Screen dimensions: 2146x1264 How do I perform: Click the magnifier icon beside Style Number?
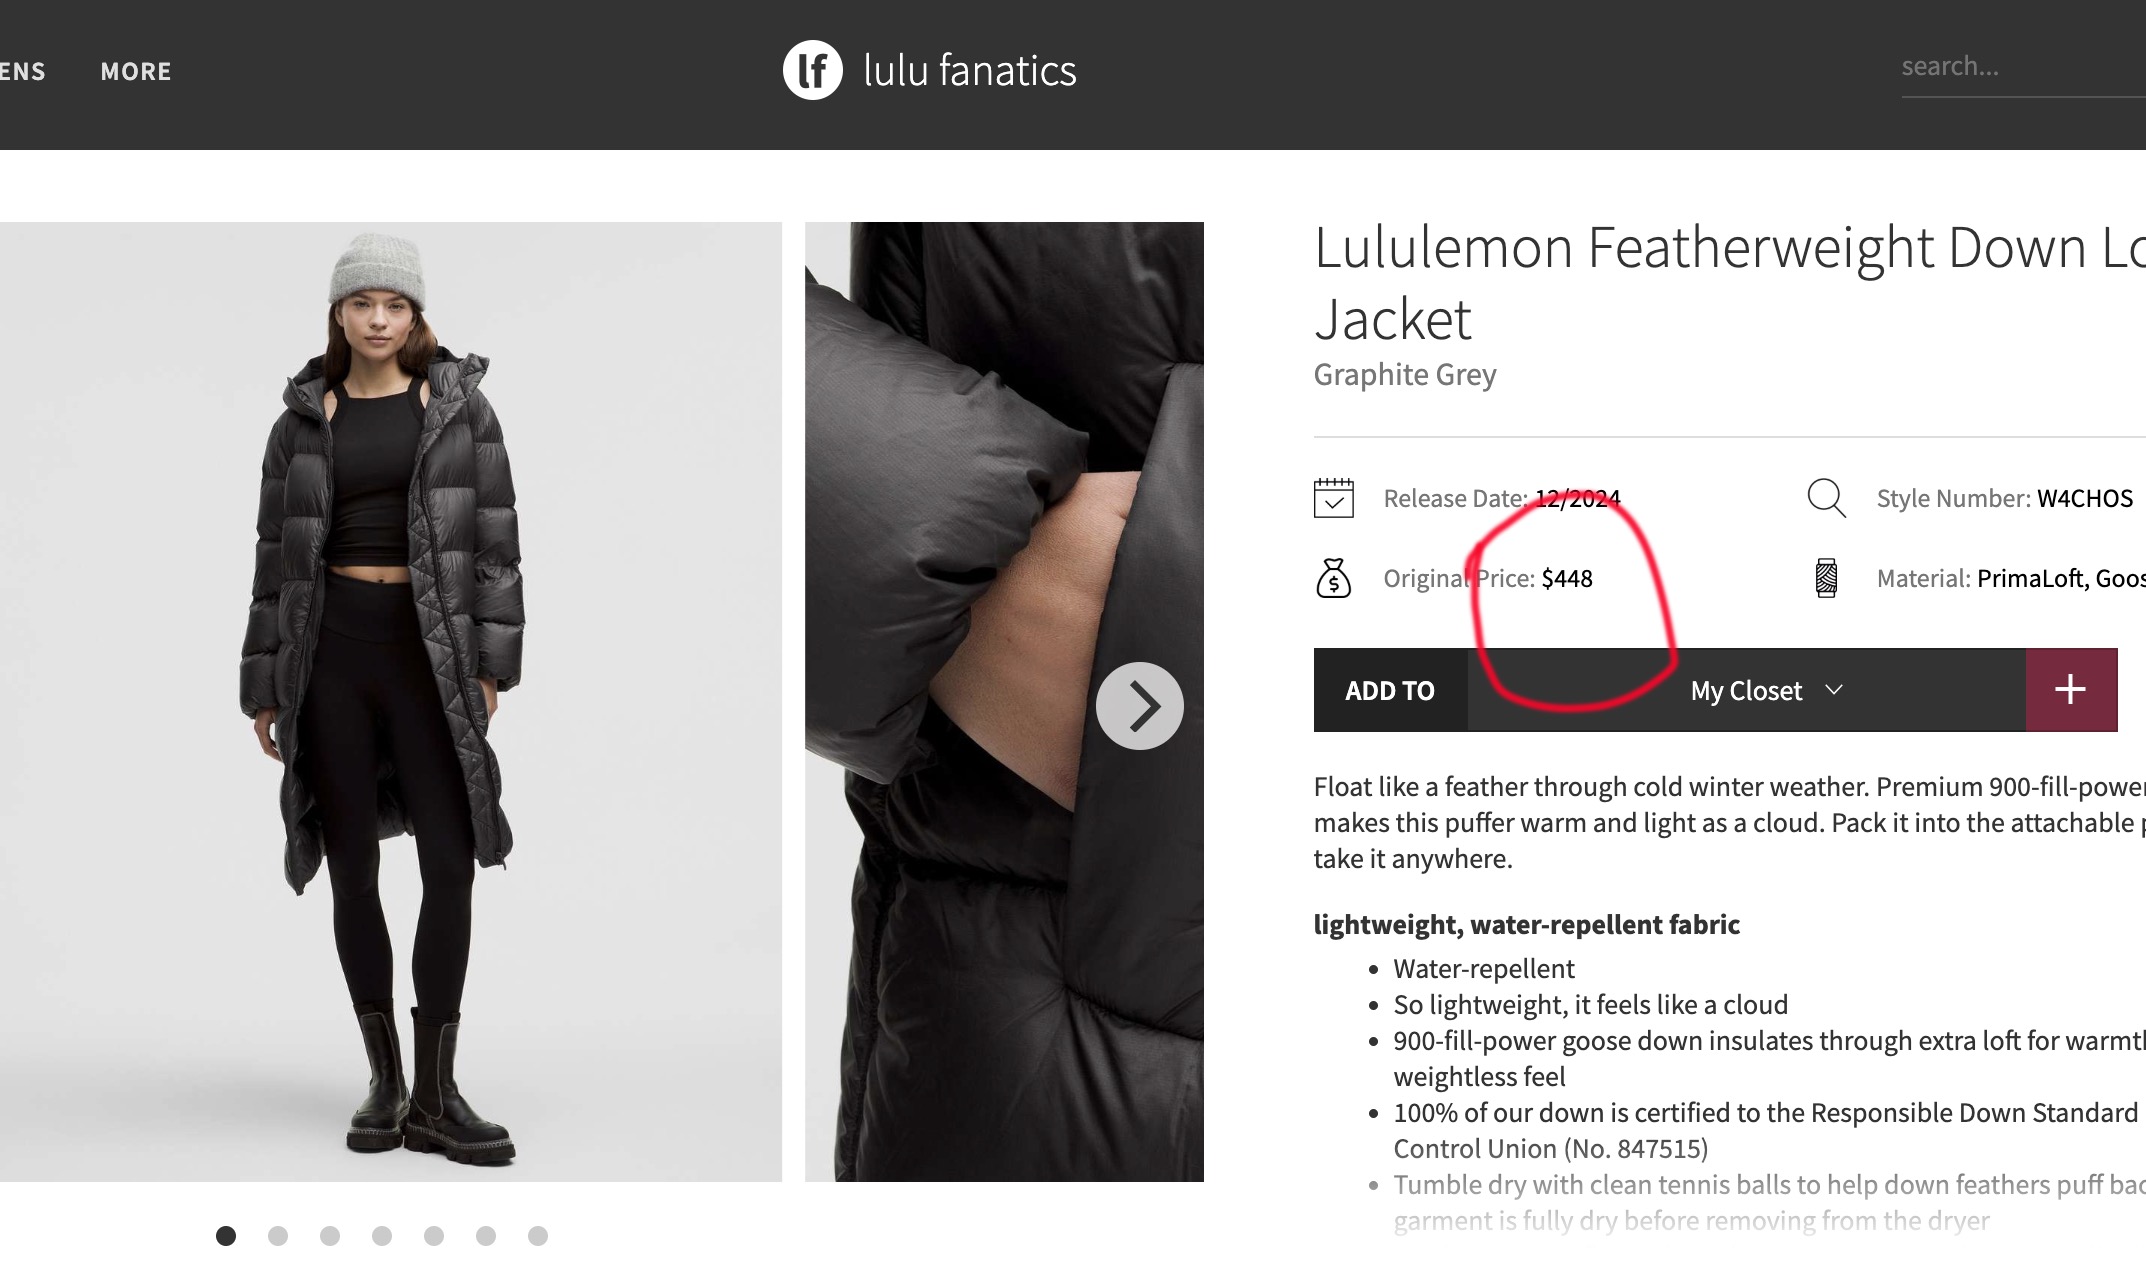point(1826,498)
